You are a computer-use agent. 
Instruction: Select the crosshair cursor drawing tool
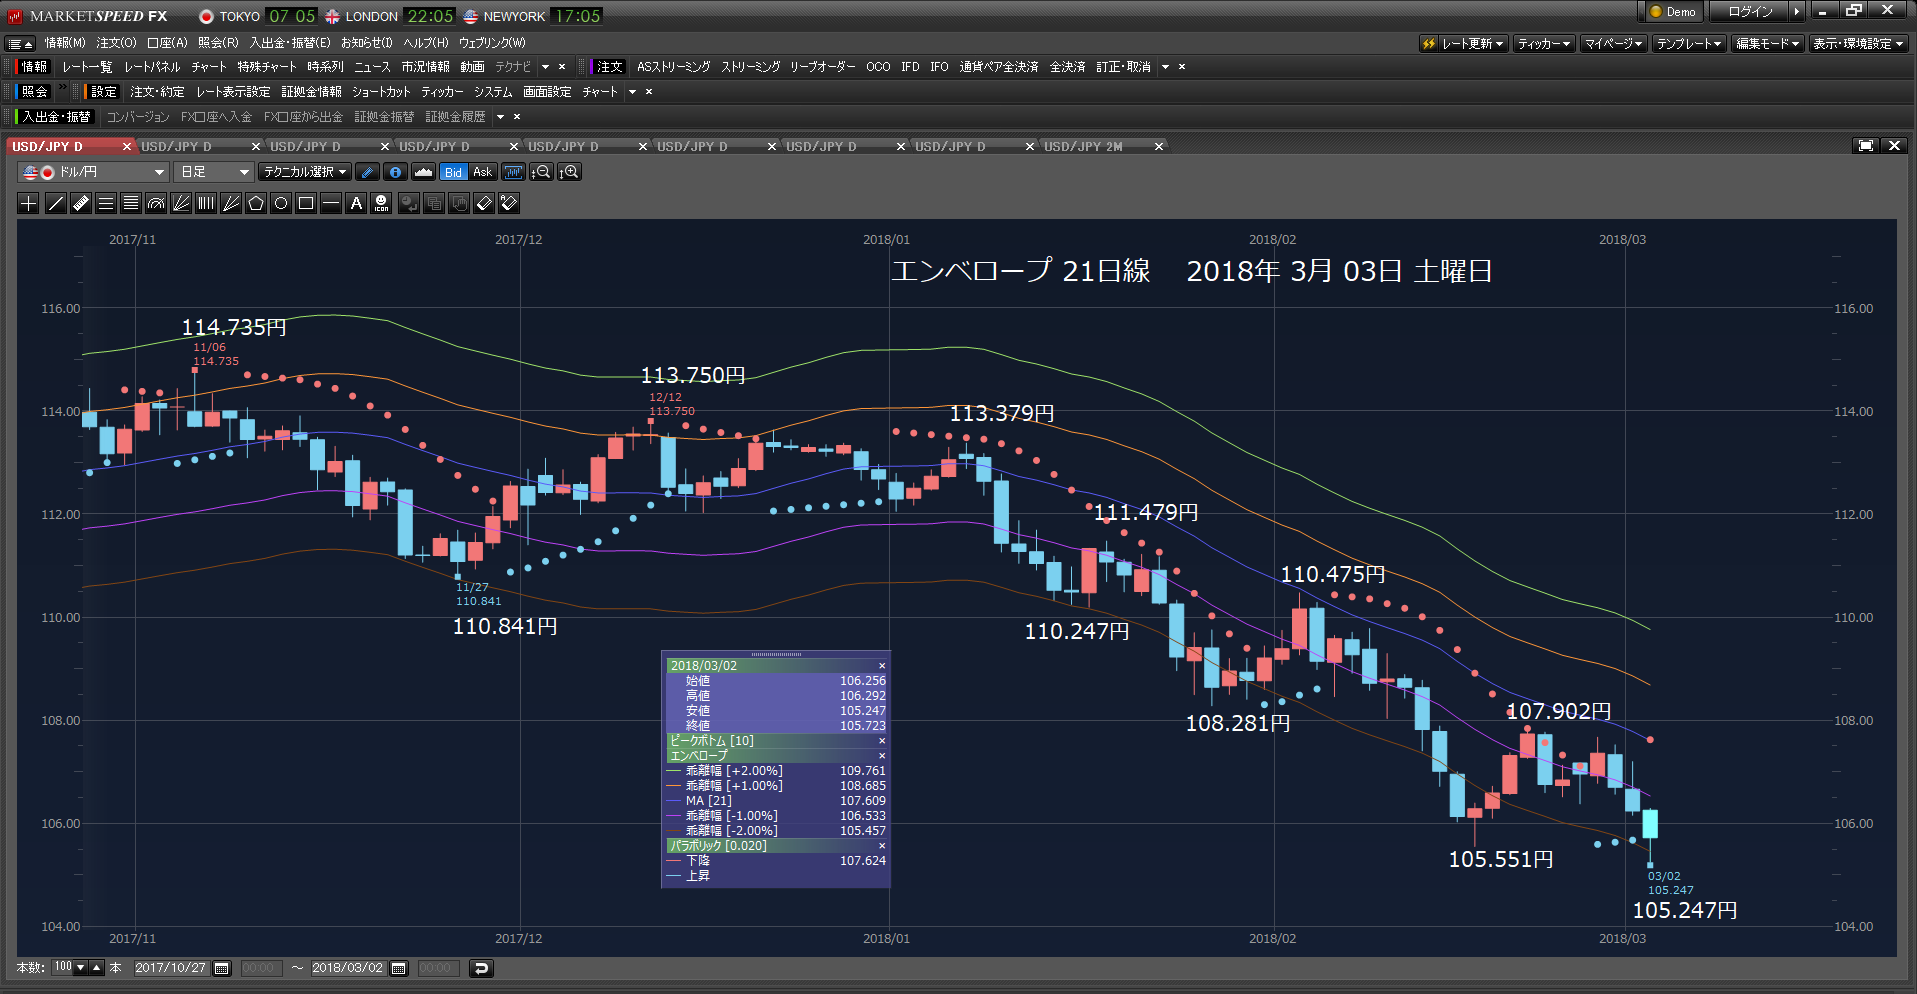pos(29,204)
